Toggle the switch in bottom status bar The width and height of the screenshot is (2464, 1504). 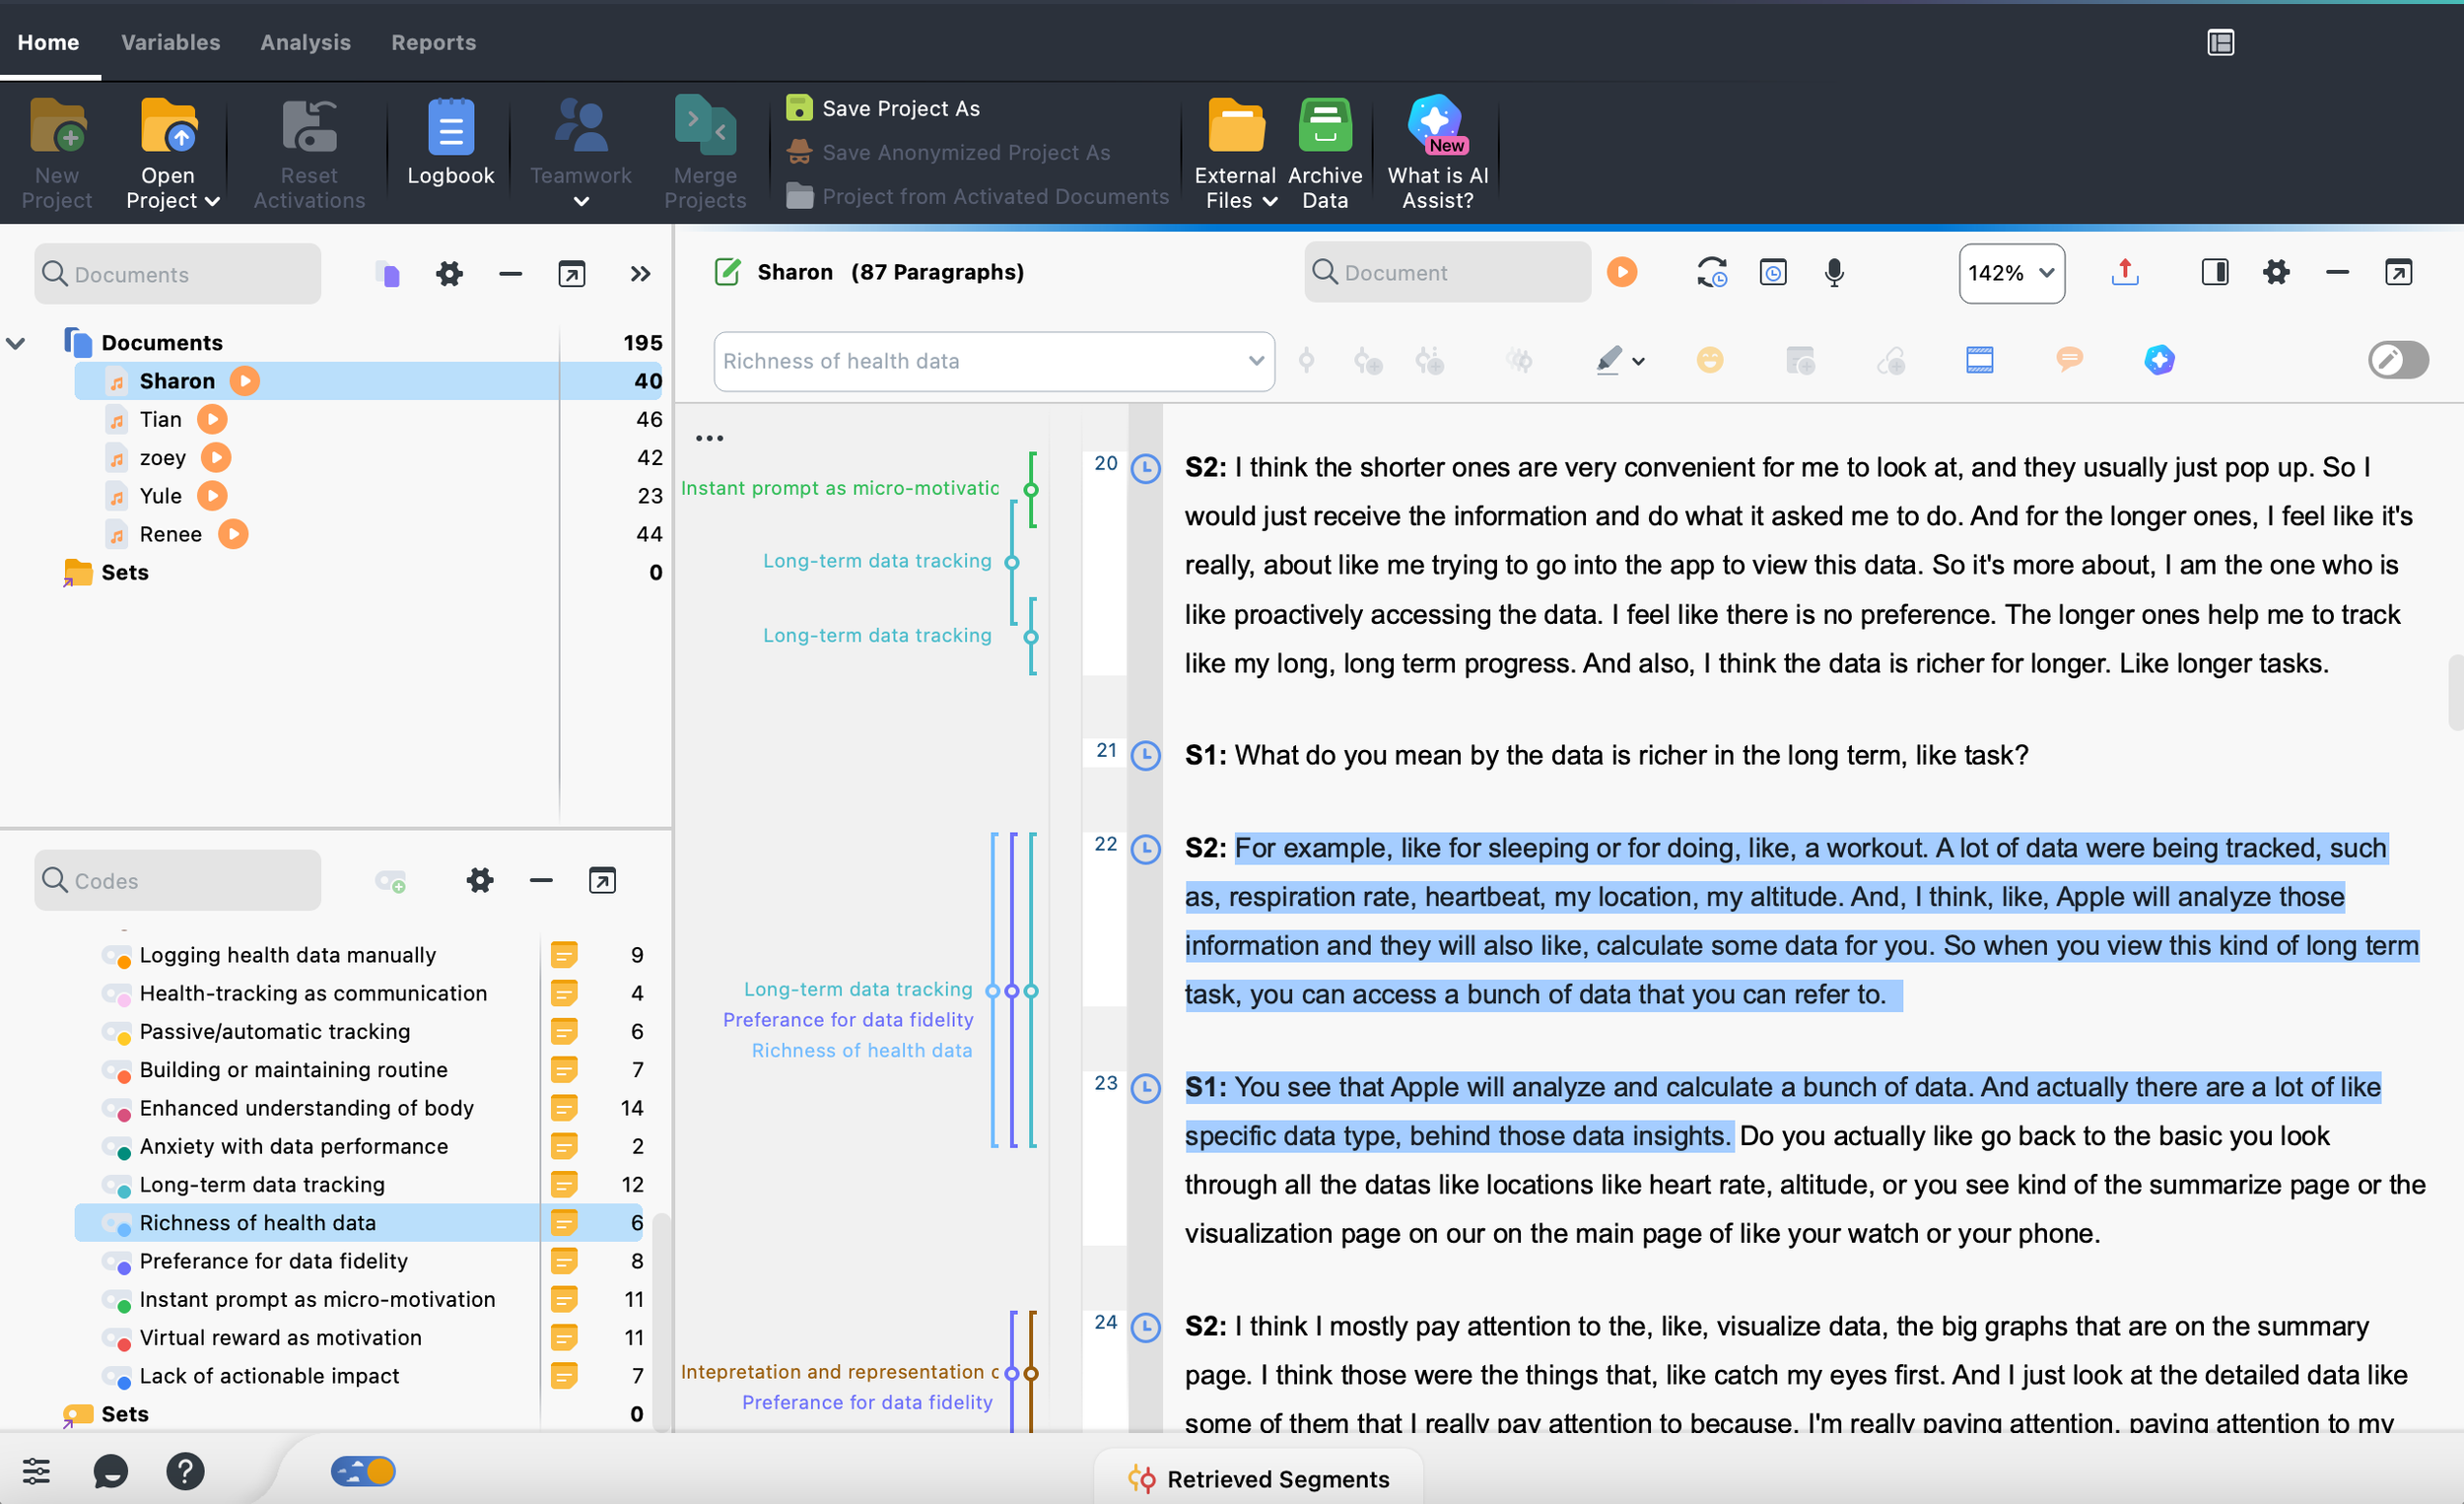pos(363,1471)
